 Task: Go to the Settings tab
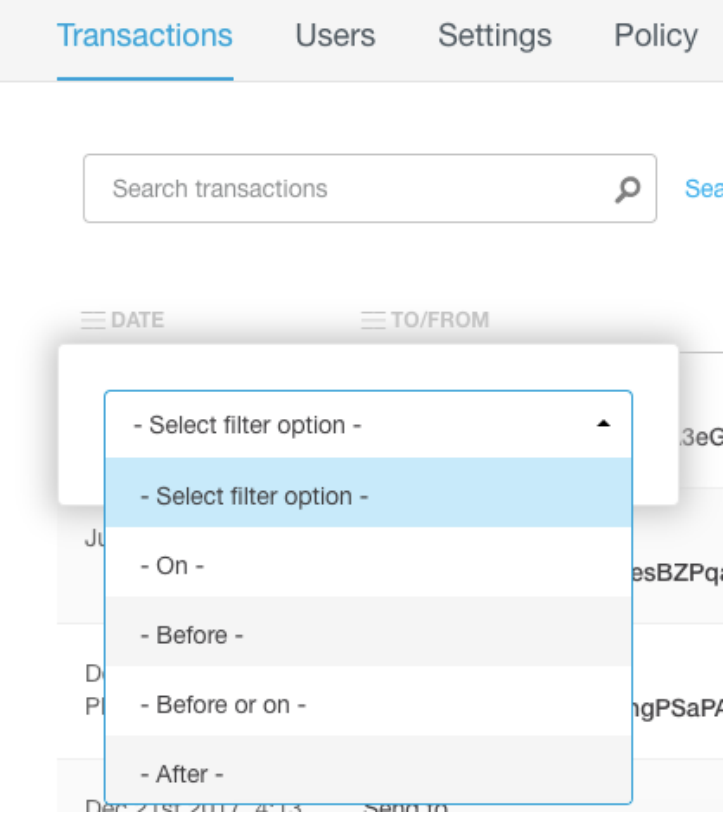click(494, 36)
